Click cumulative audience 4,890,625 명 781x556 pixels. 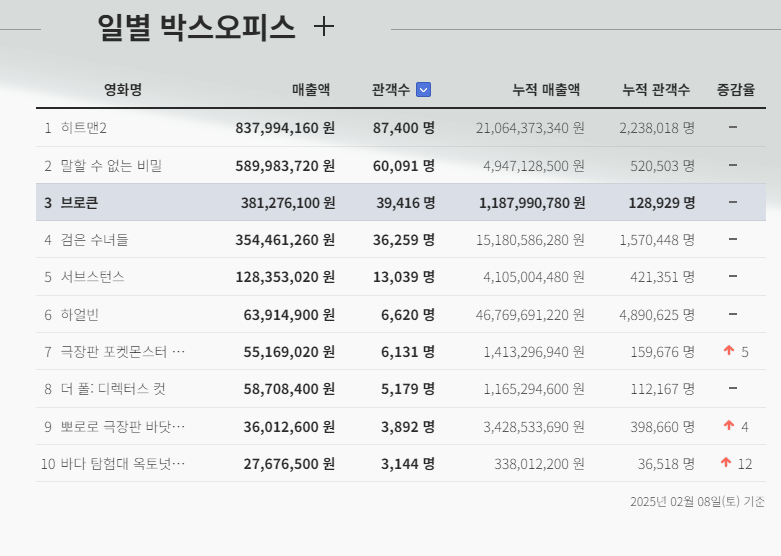click(x=657, y=315)
